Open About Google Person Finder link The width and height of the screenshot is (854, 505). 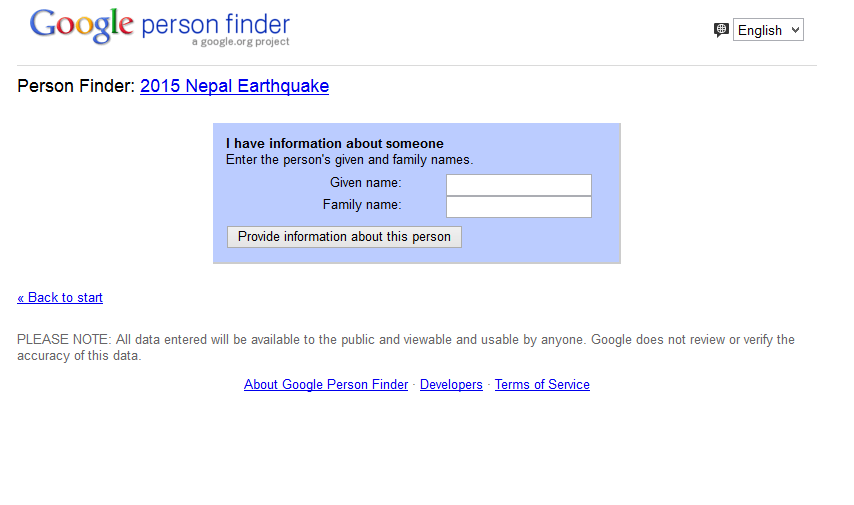click(x=326, y=385)
